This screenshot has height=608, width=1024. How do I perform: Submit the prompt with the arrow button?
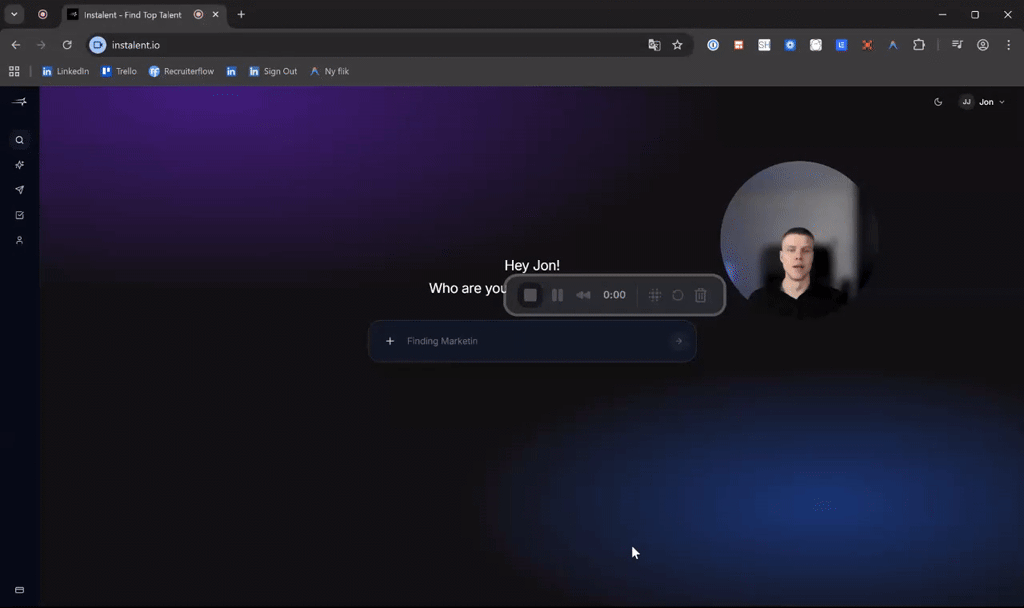pyautogui.click(x=679, y=341)
